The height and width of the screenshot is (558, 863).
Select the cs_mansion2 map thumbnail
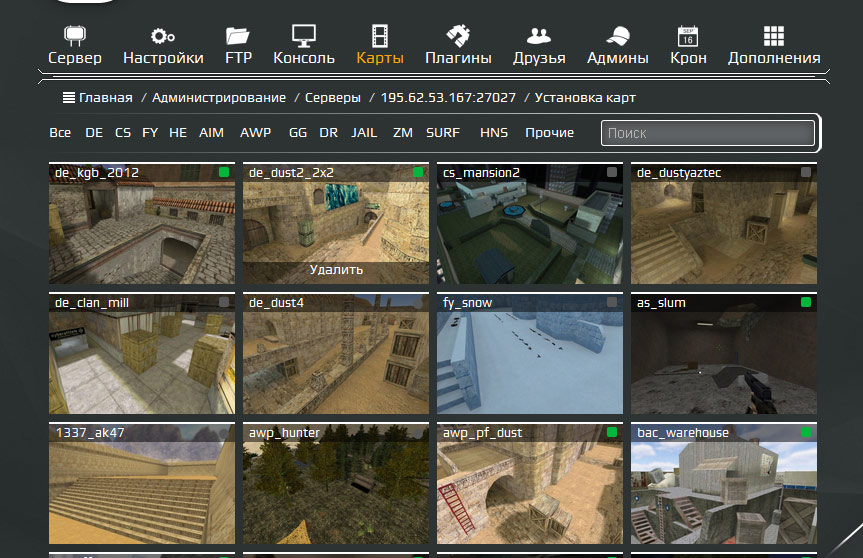point(530,223)
